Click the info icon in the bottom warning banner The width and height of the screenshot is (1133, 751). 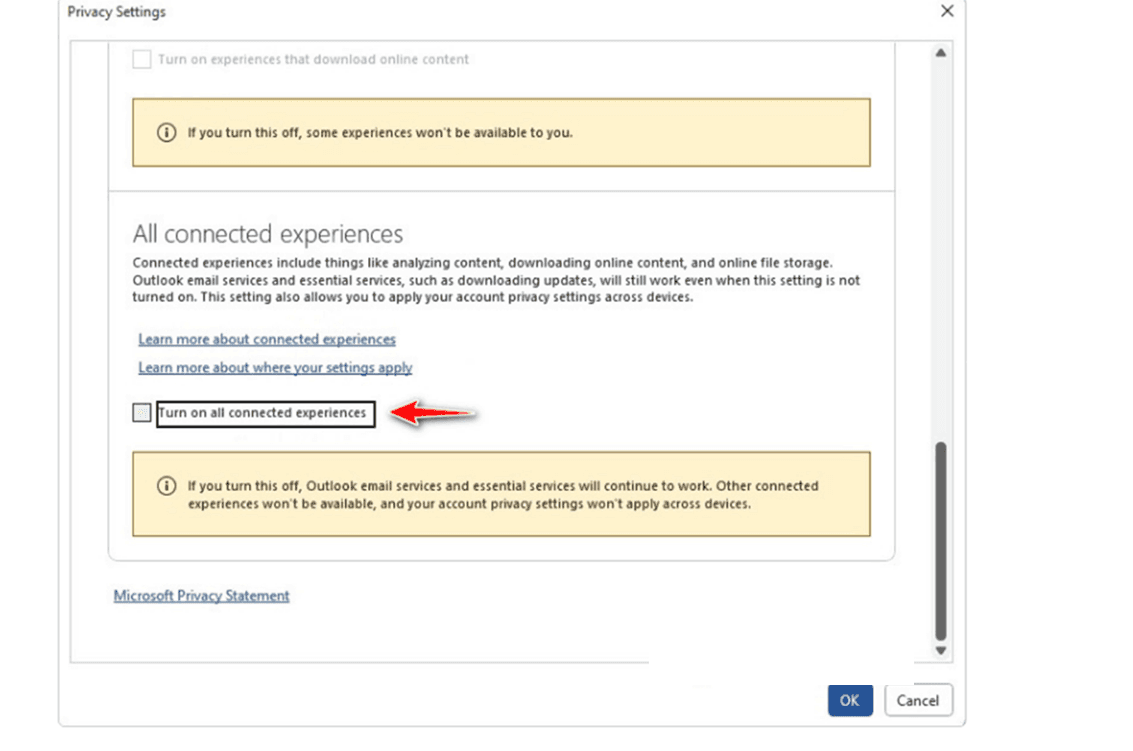167,486
